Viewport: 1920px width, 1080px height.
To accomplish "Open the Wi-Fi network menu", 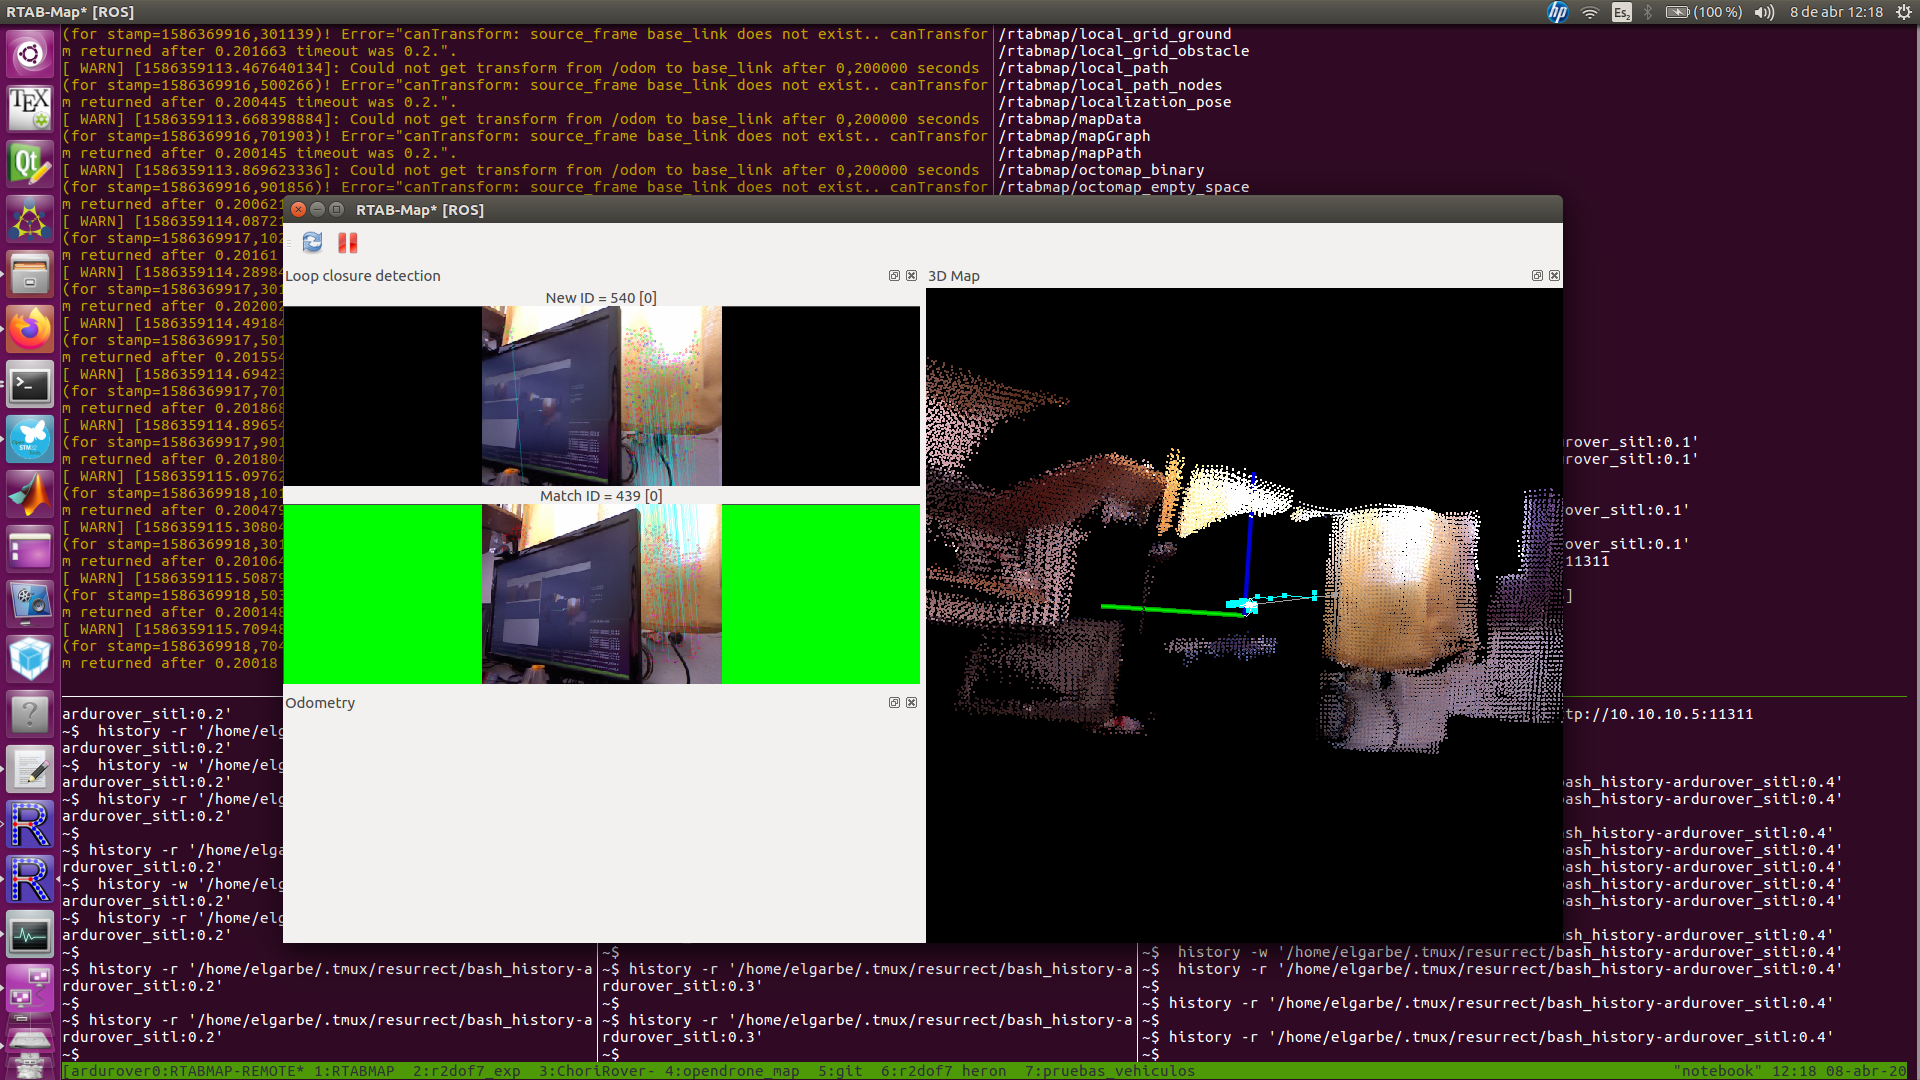I will pyautogui.click(x=1590, y=12).
